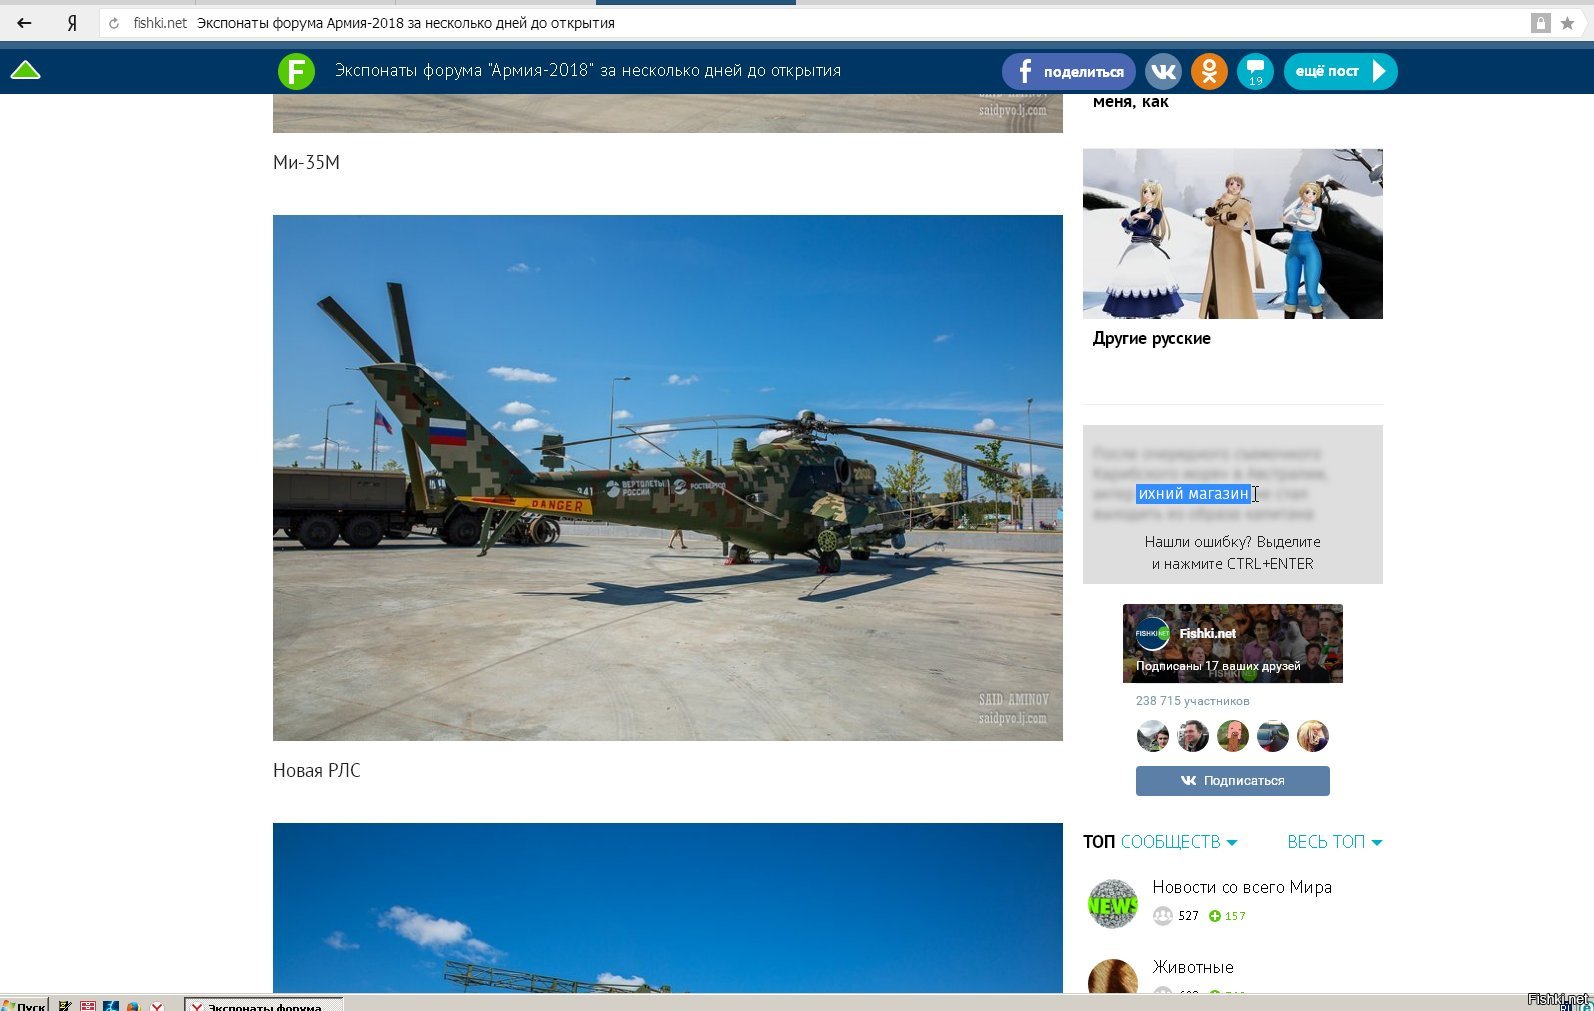Image resolution: width=1594 pixels, height=1011 pixels.
Task: Subscribe with VK 'Подписаться' button
Action: (x=1232, y=781)
